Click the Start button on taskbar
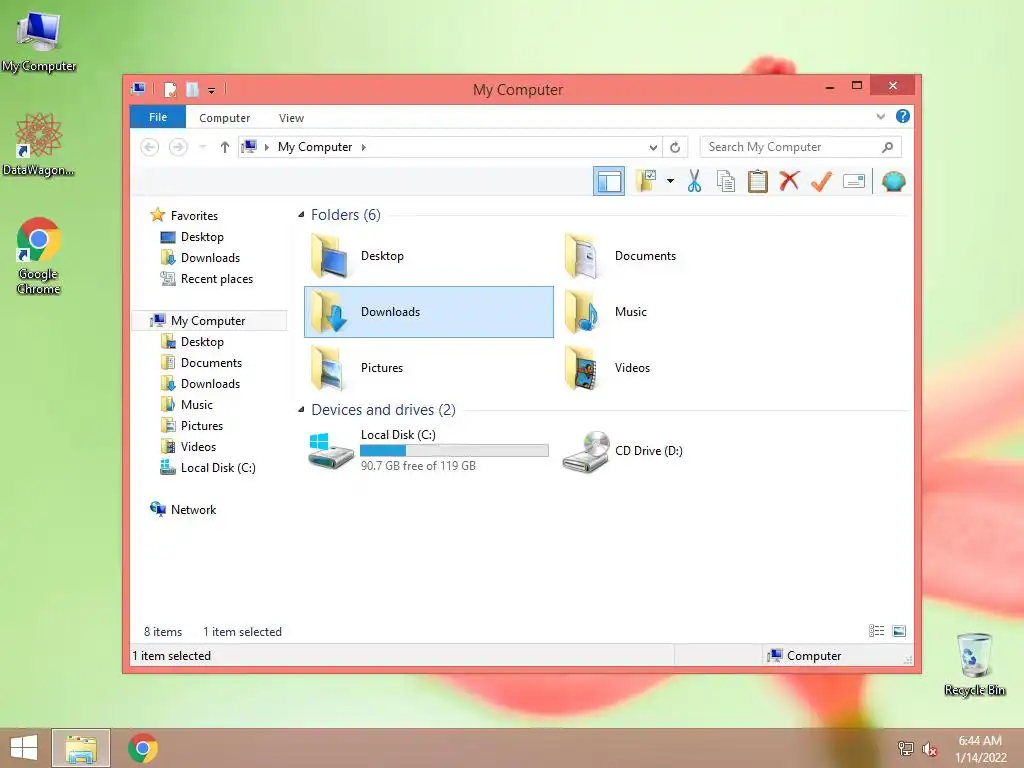Image resolution: width=1024 pixels, height=768 pixels. coord(24,748)
